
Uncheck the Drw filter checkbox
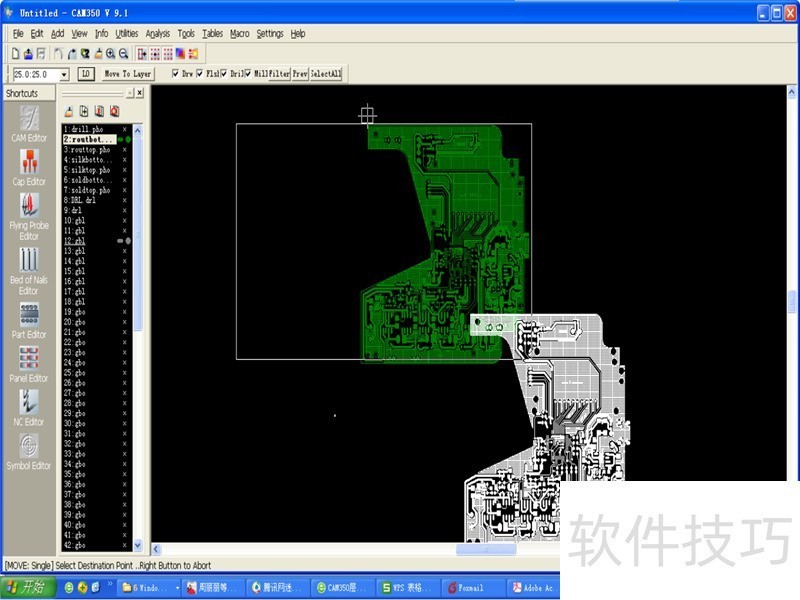point(176,74)
